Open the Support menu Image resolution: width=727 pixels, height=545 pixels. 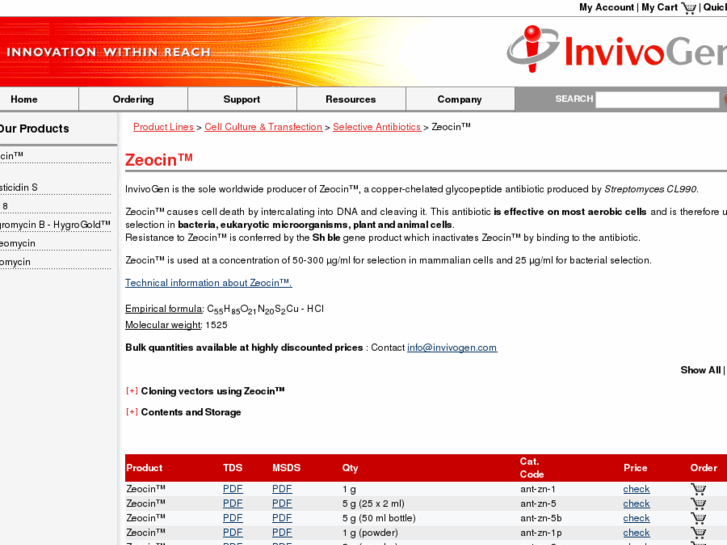point(242,99)
